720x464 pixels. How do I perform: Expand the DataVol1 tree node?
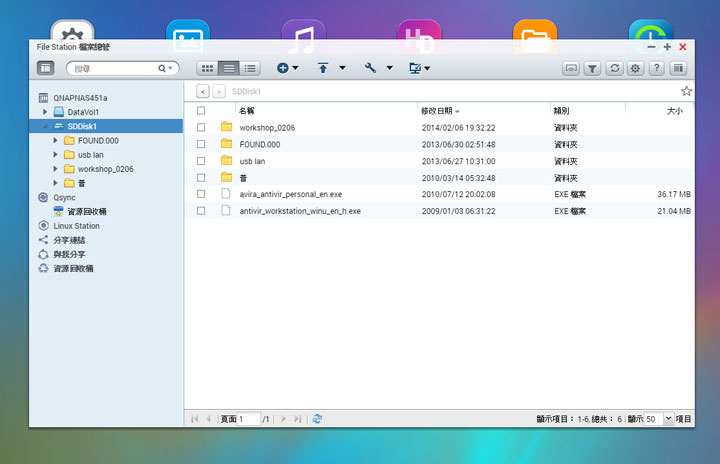tap(45, 112)
